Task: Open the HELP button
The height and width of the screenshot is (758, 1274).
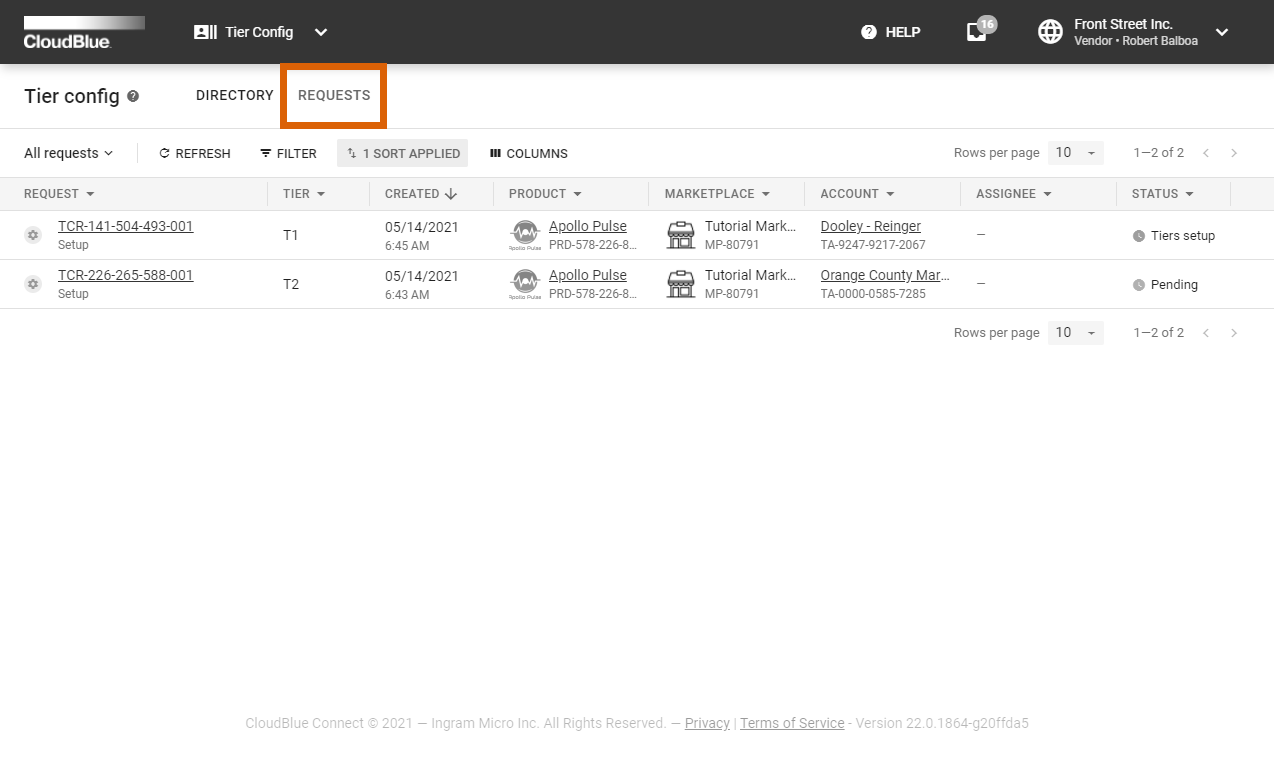Action: tap(890, 32)
